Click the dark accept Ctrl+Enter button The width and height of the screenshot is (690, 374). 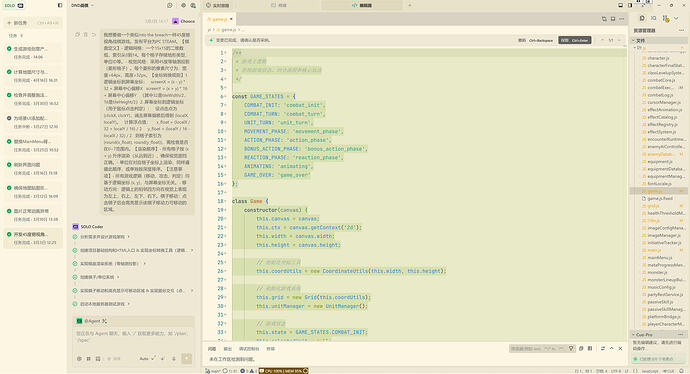pyautogui.click(x=575, y=40)
